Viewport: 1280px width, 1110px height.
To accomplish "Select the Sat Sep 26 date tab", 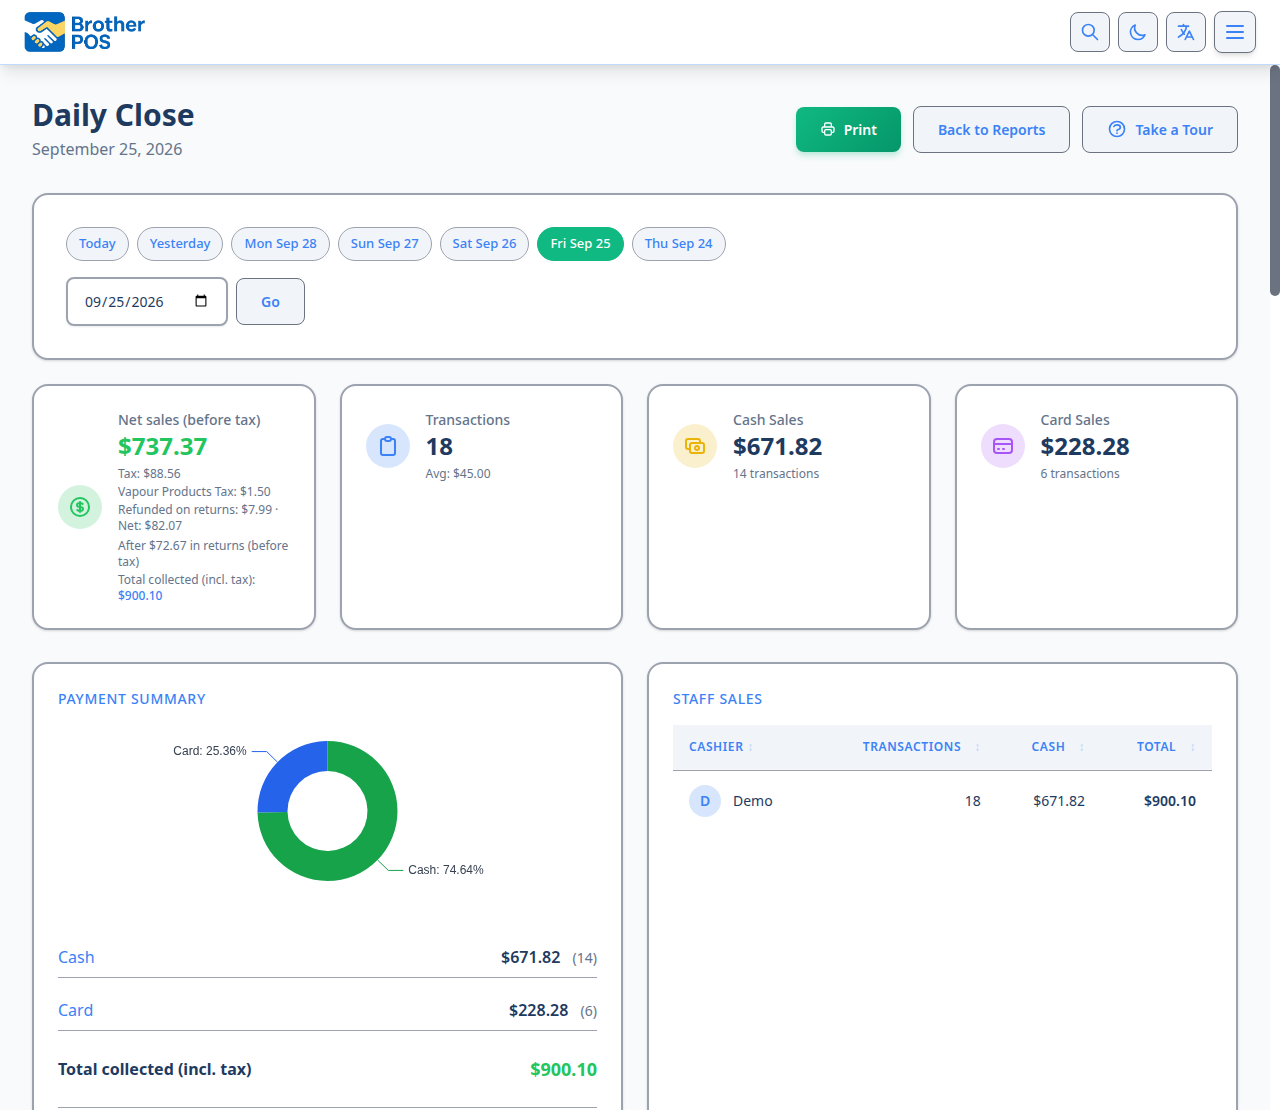I will [x=484, y=244].
